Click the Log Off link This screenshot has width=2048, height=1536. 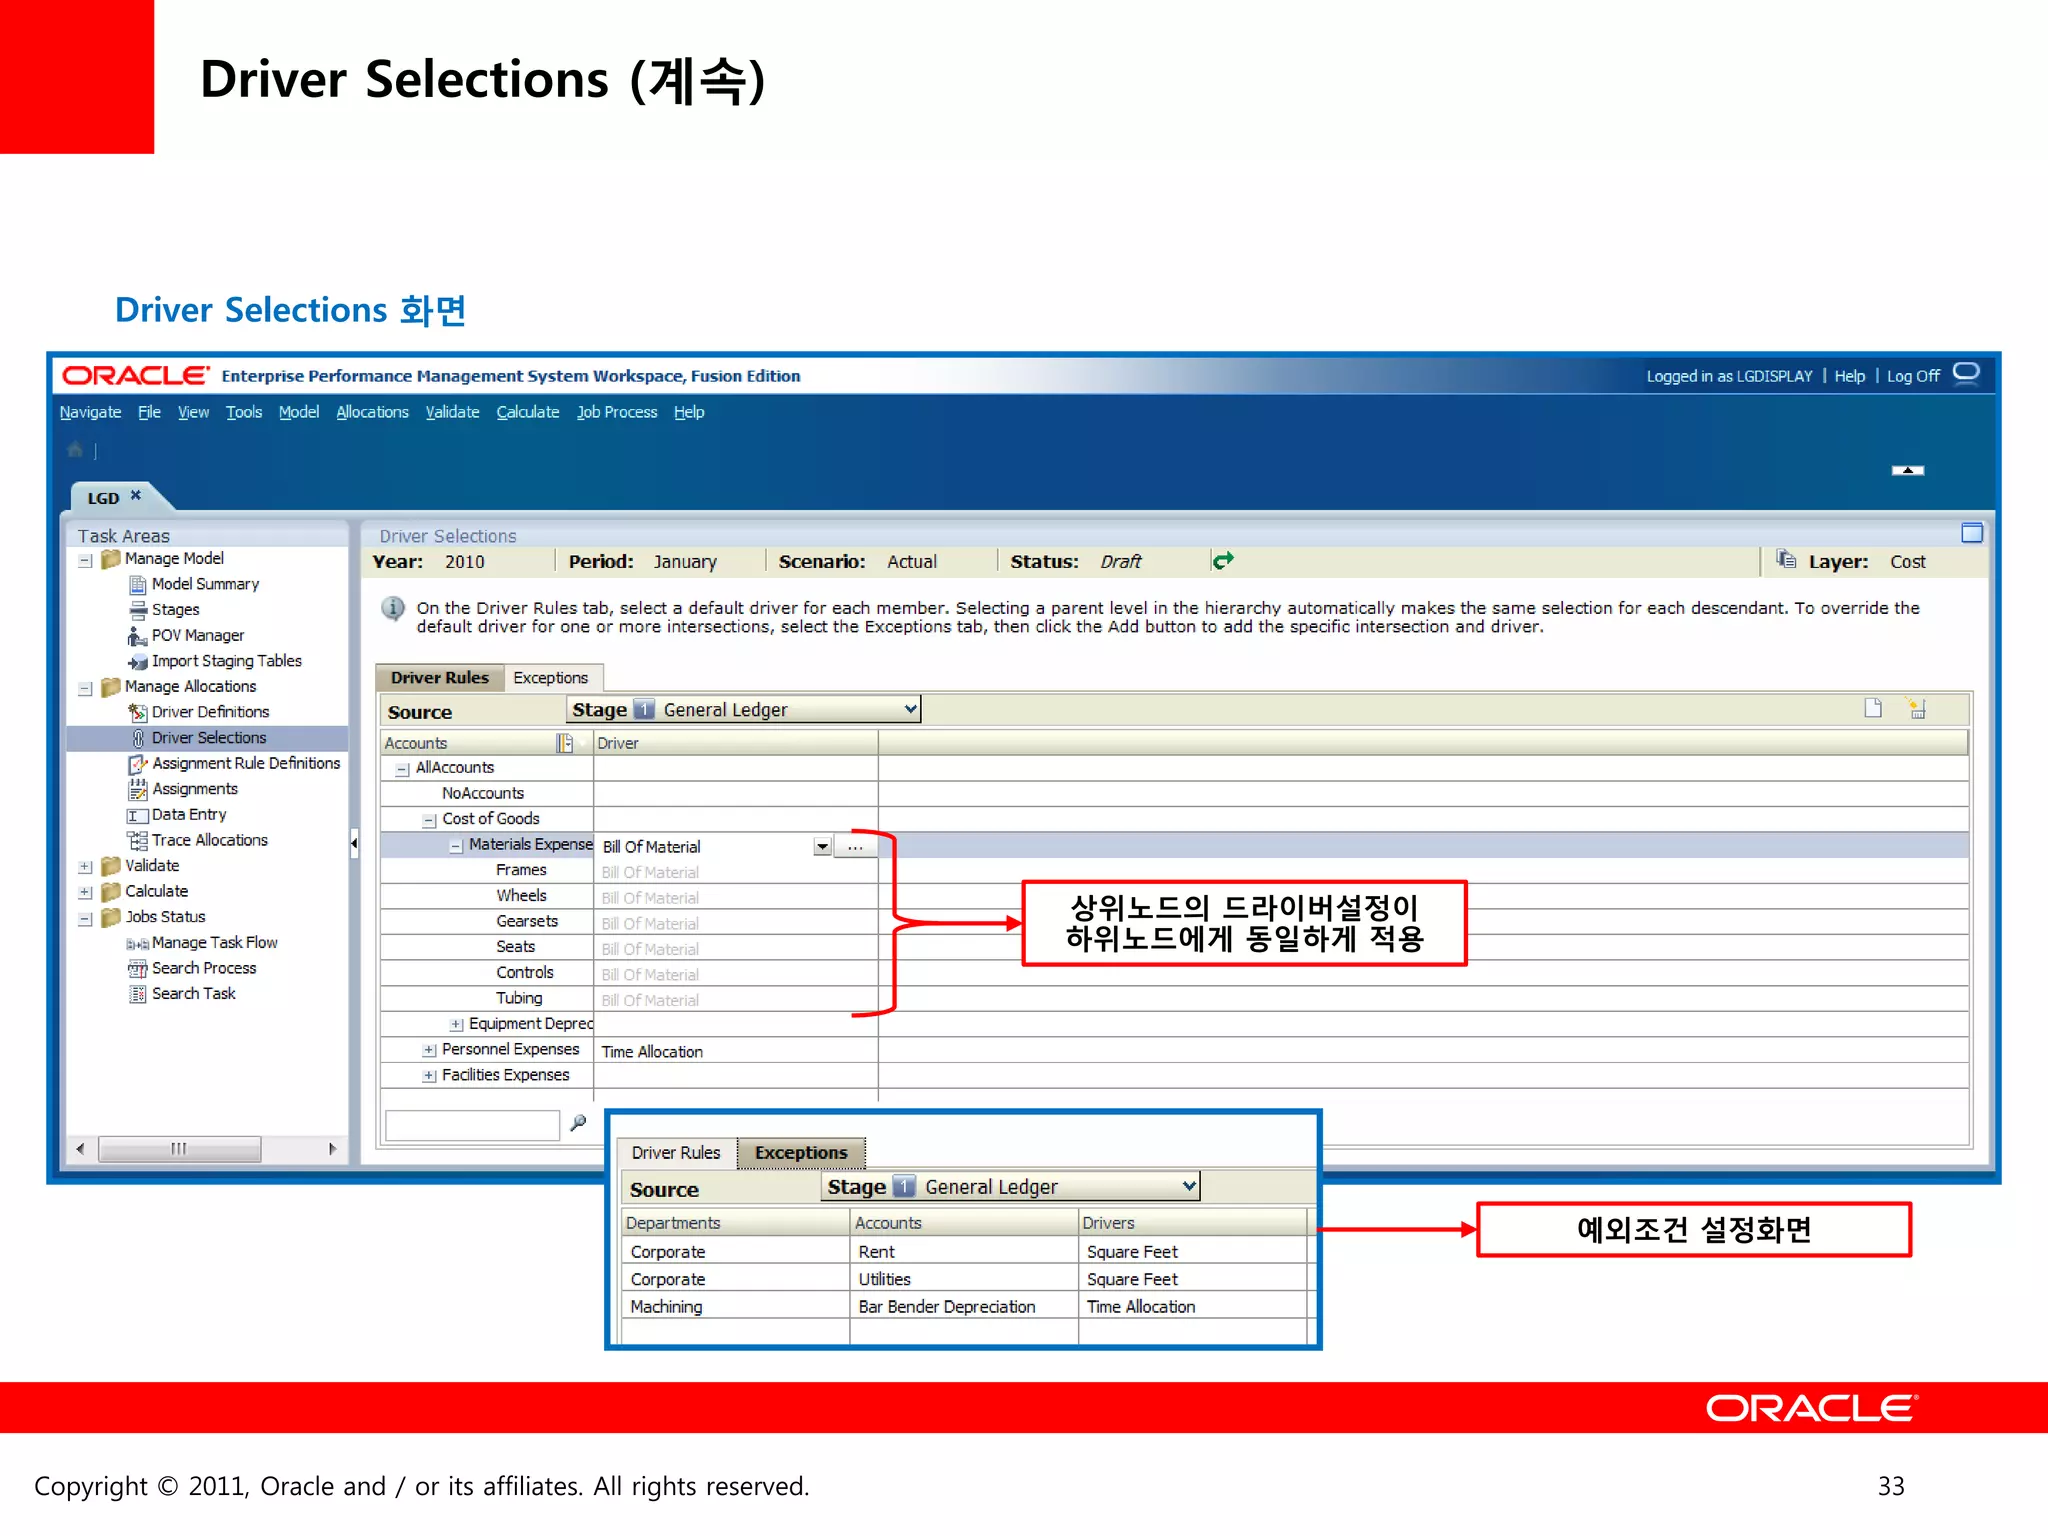pos(1912,376)
